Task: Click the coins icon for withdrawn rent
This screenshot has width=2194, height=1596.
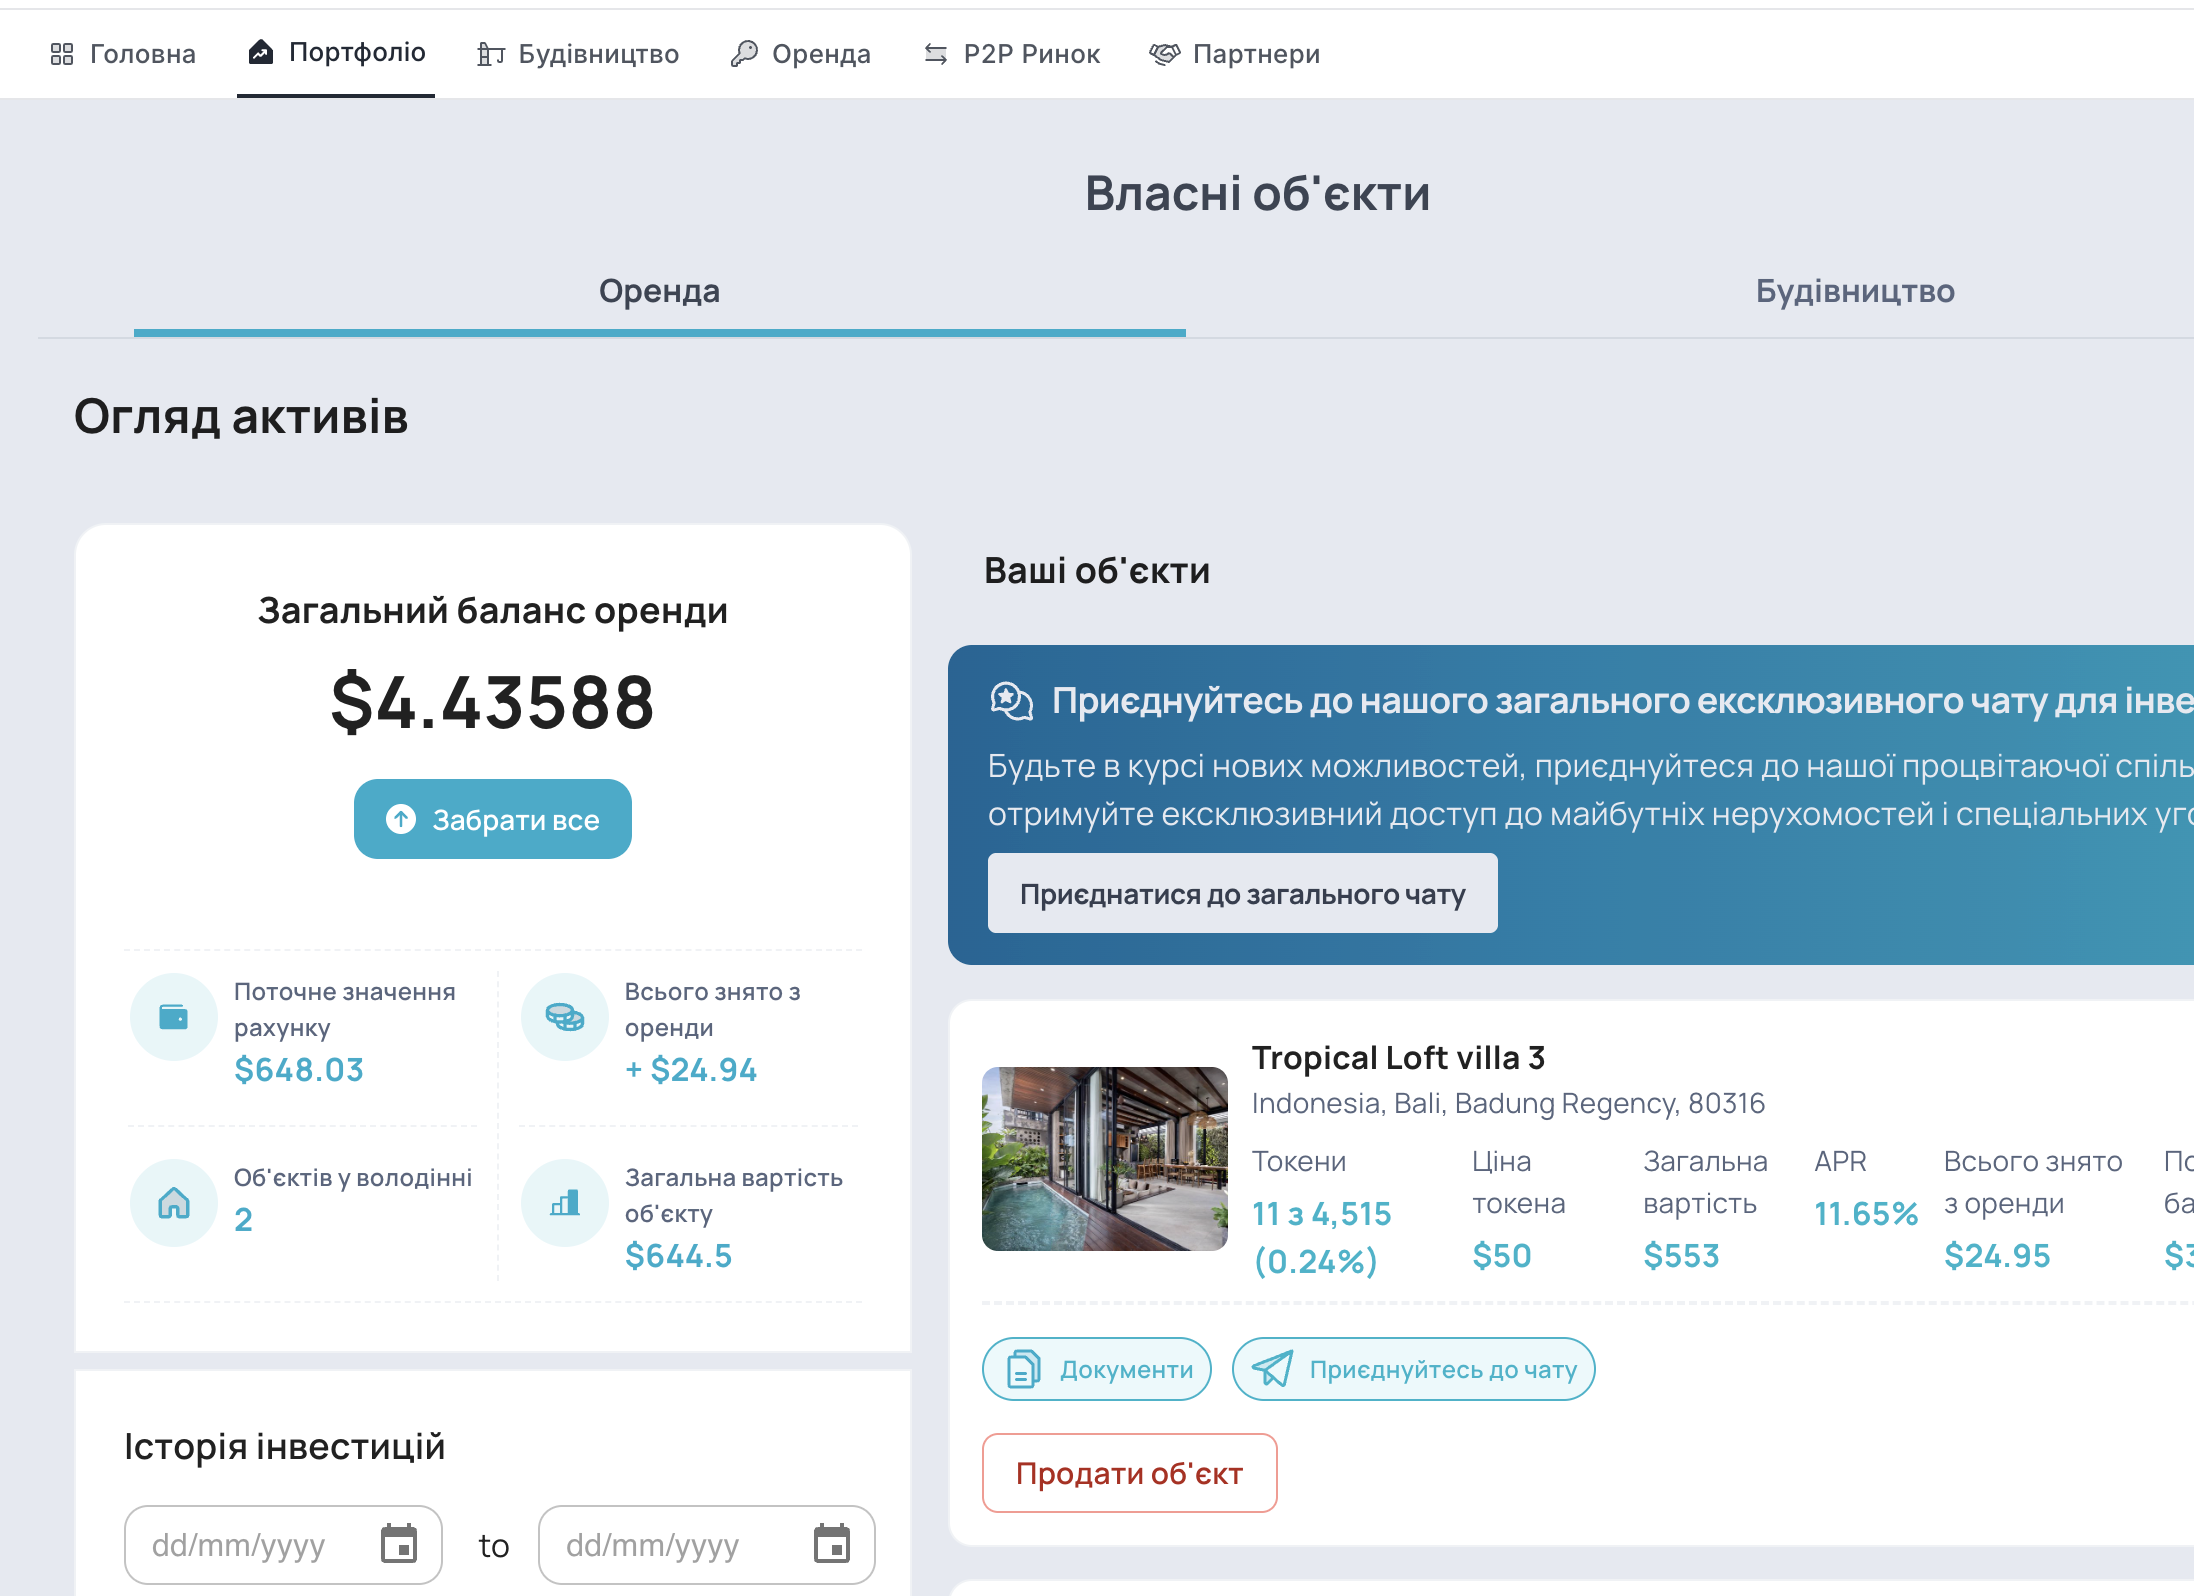Action: [565, 1017]
